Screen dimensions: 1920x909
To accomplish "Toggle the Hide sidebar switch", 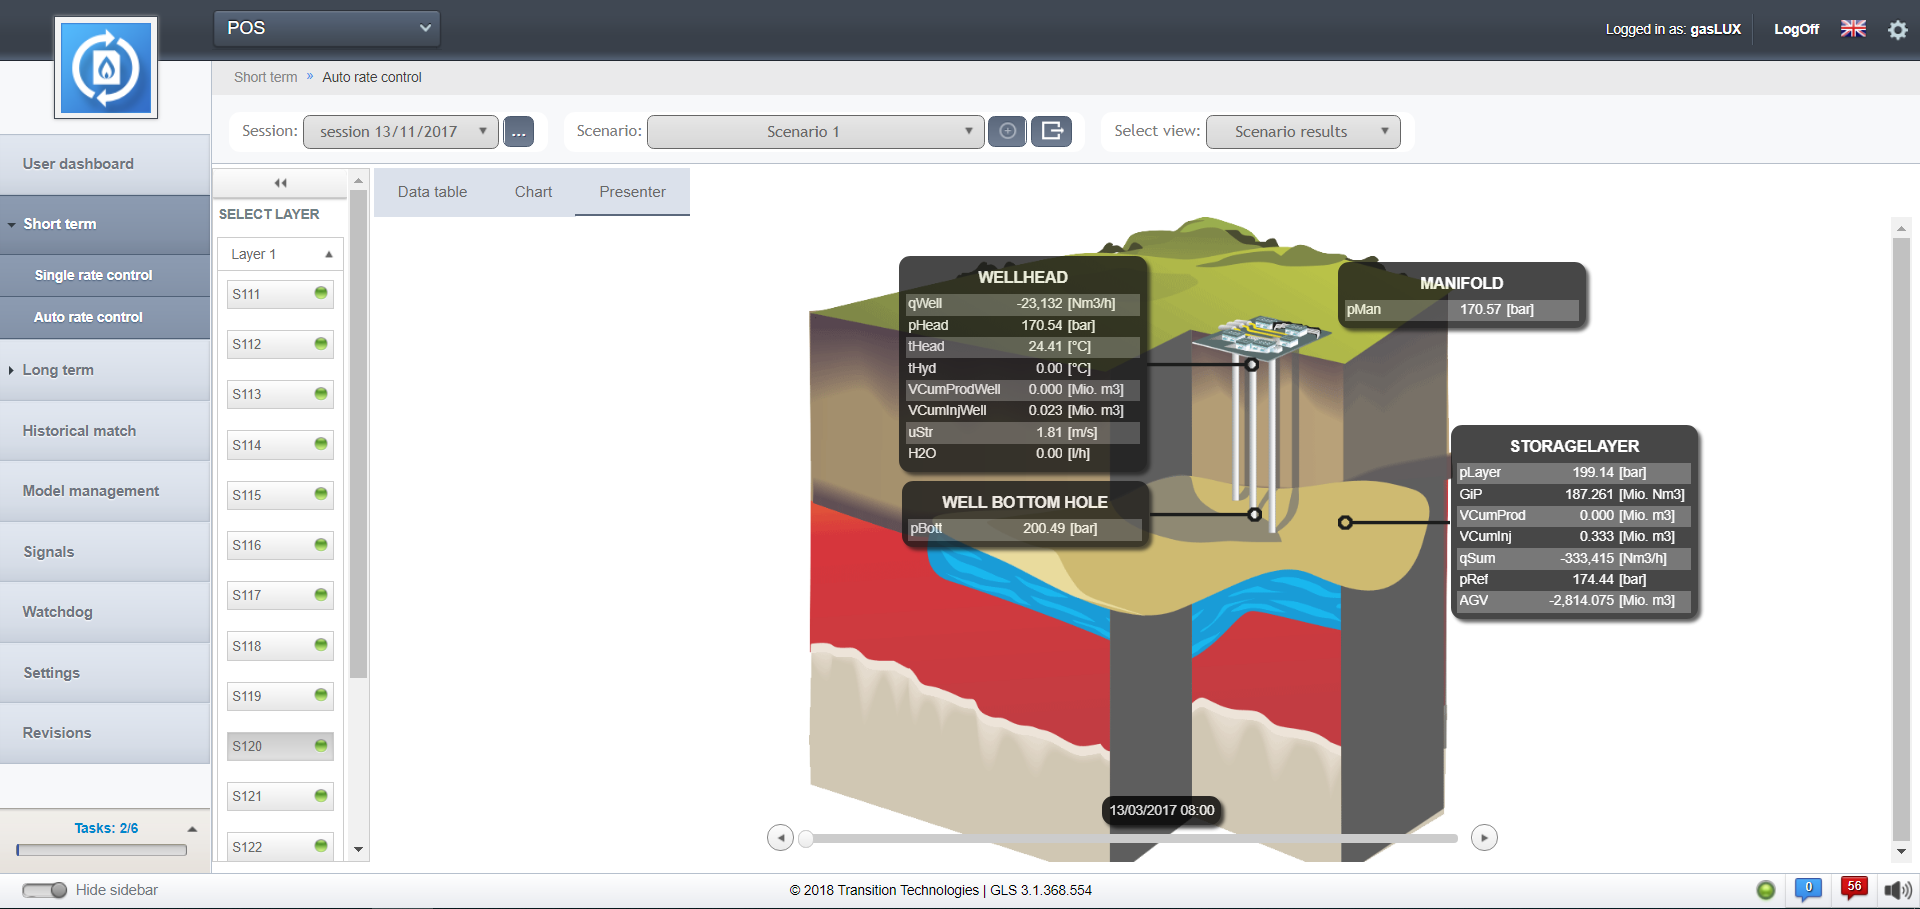I will coord(44,890).
